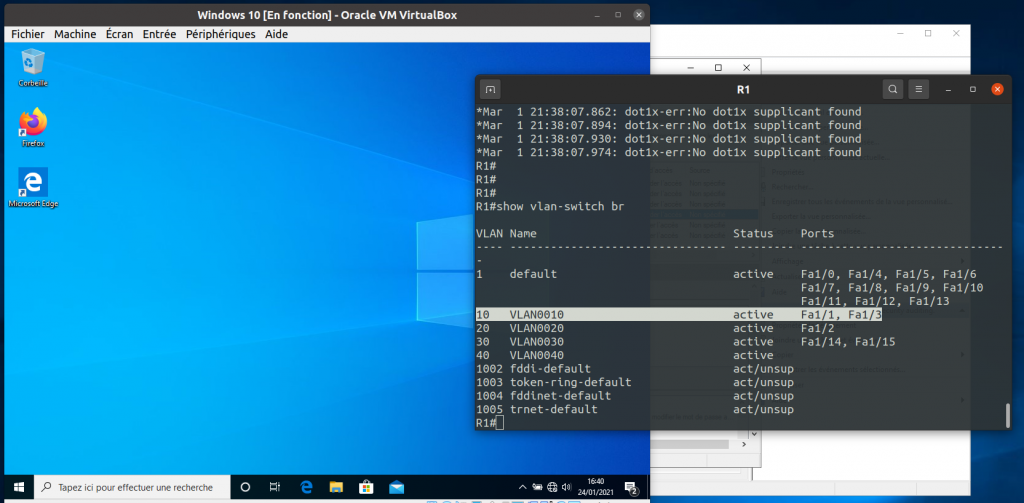This screenshot has width=1024, height=503.
Task: Open new tab in R1 terminal
Action: (x=490, y=89)
